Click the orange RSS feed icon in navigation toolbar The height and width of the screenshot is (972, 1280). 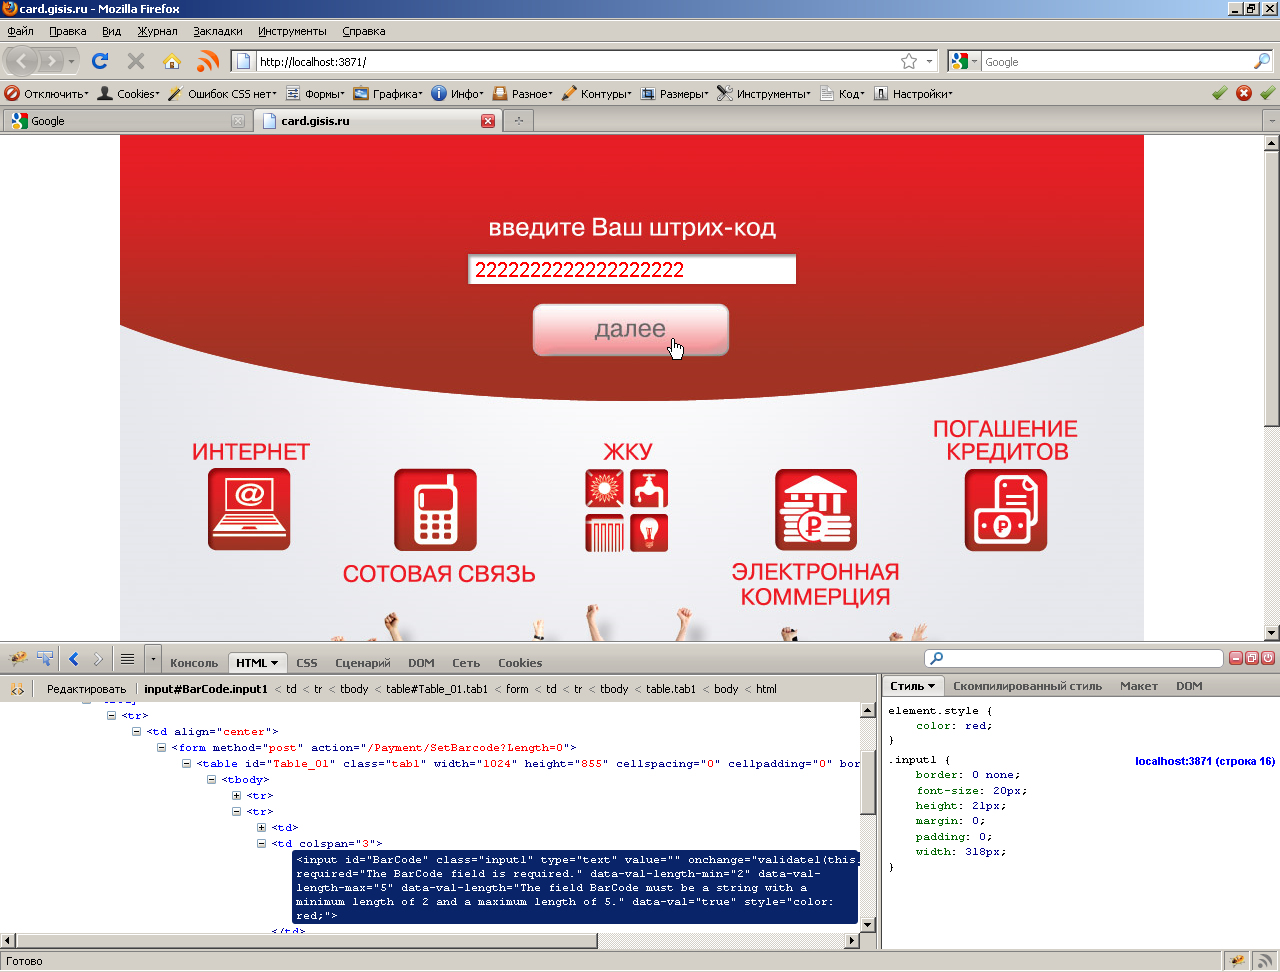coord(208,62)
